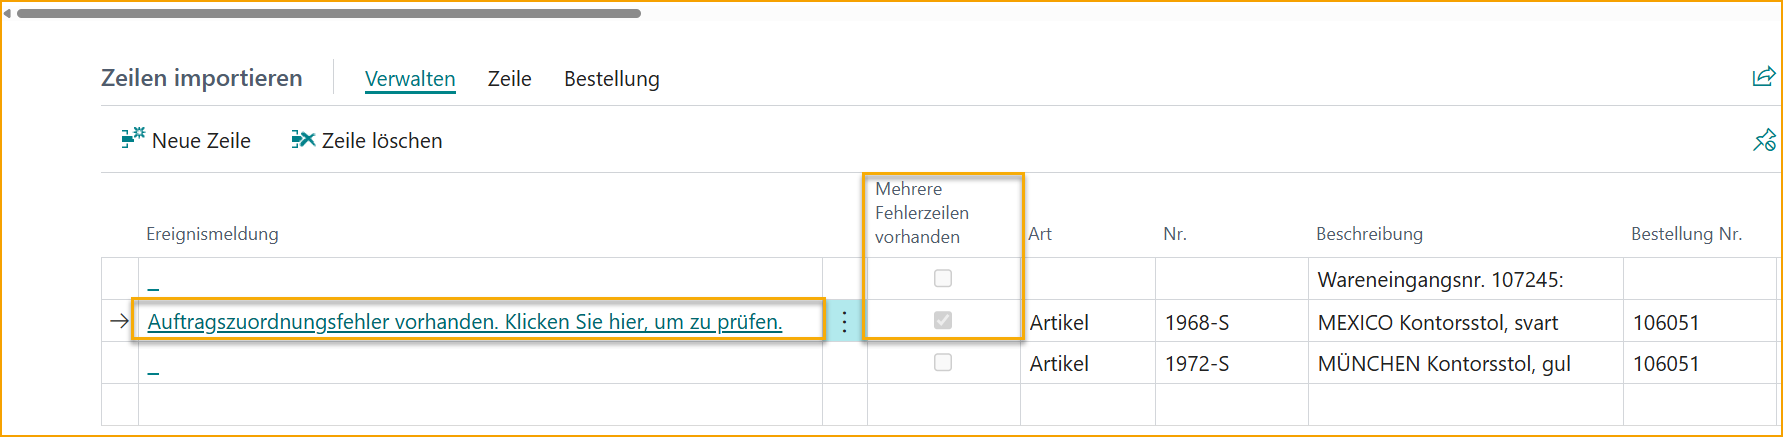Click the Bestellung Nr. cell 106051 for MEXICO

[1666, 323]
